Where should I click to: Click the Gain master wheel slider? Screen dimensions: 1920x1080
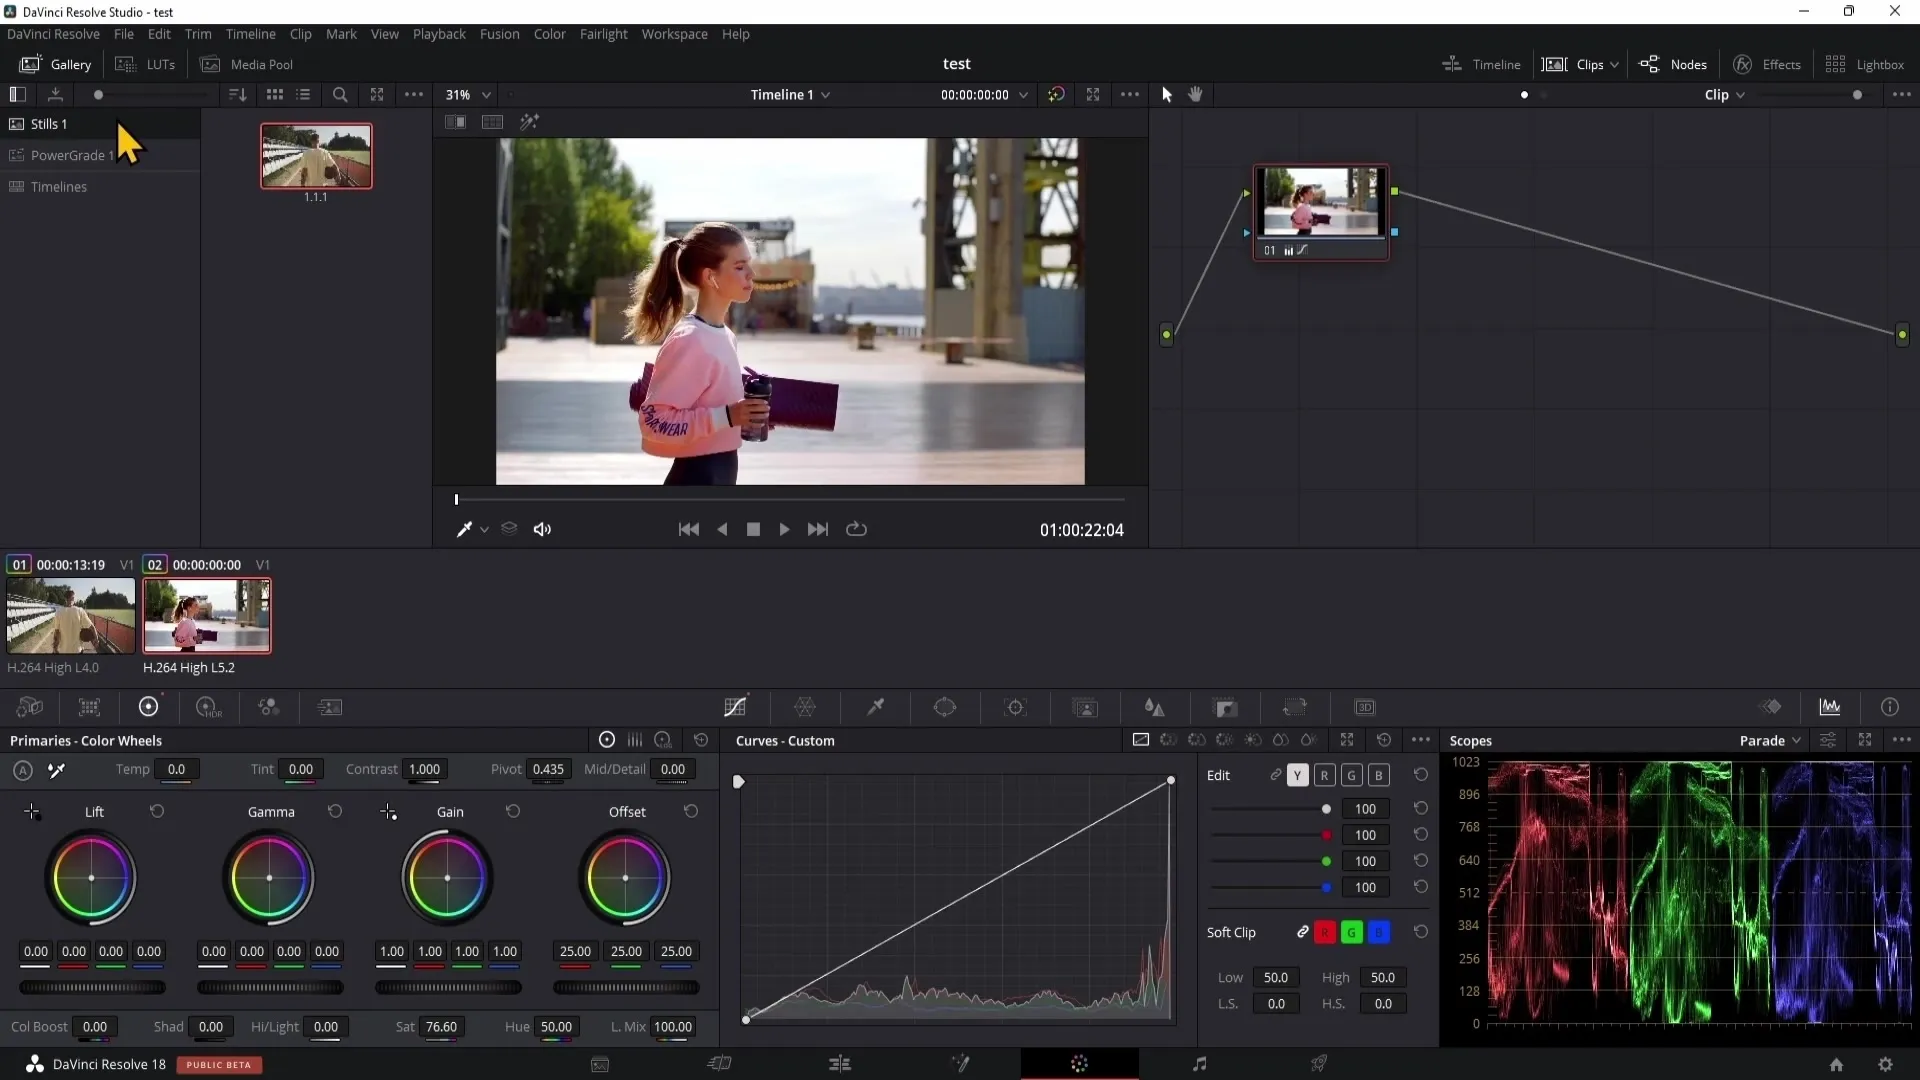(x=448, y=987)
